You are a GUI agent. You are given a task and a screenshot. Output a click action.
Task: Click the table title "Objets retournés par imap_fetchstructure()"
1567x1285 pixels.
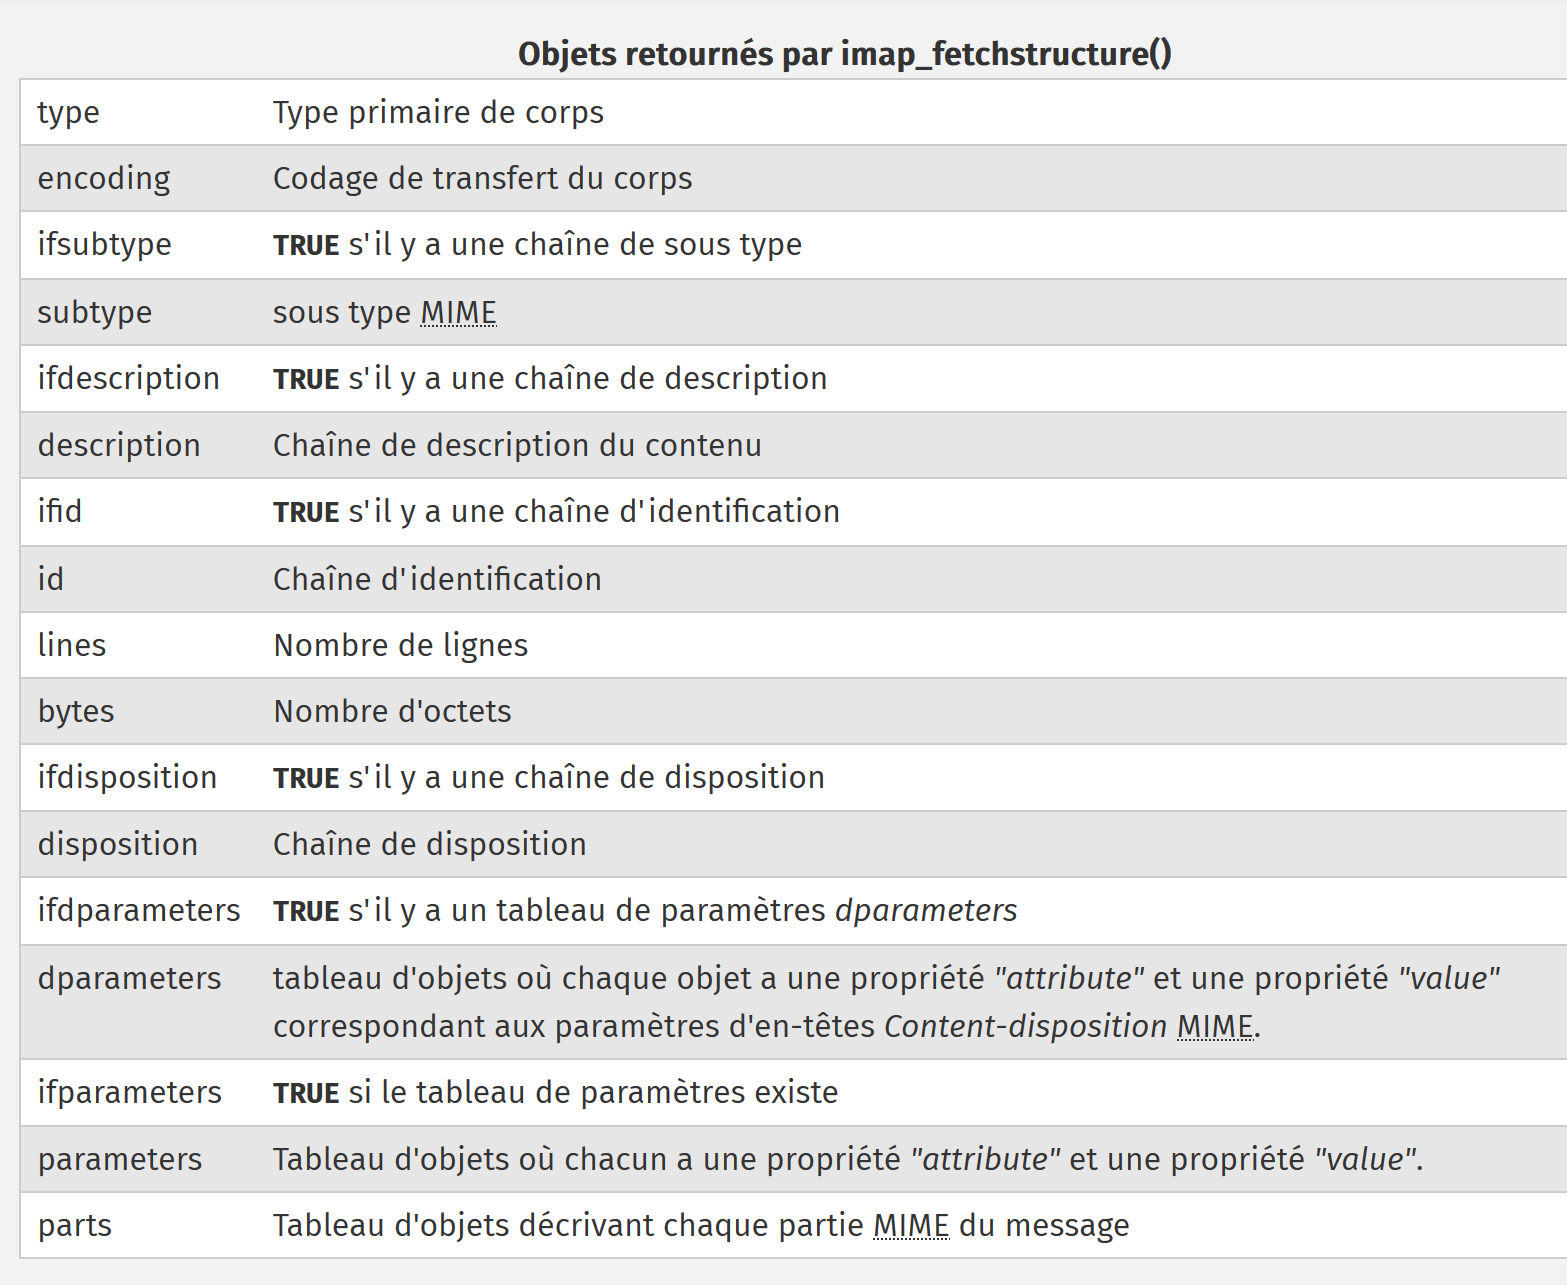[844, 54]
